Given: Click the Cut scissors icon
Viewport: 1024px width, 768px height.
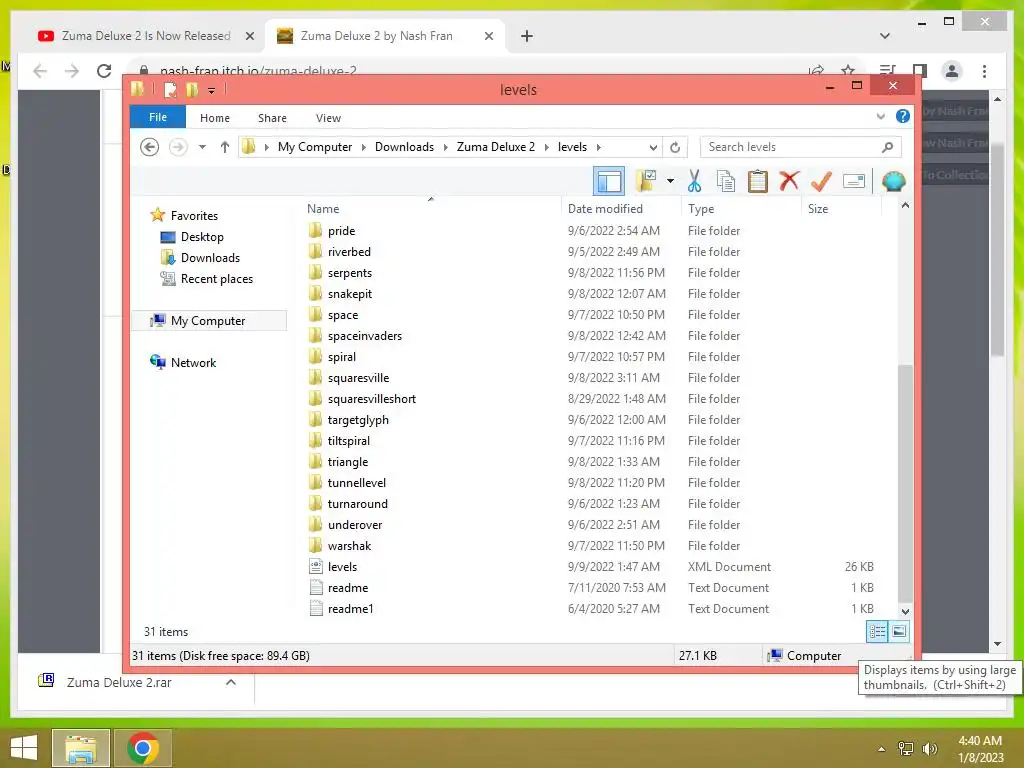Looking at the screenshot, I should [694, 181].
